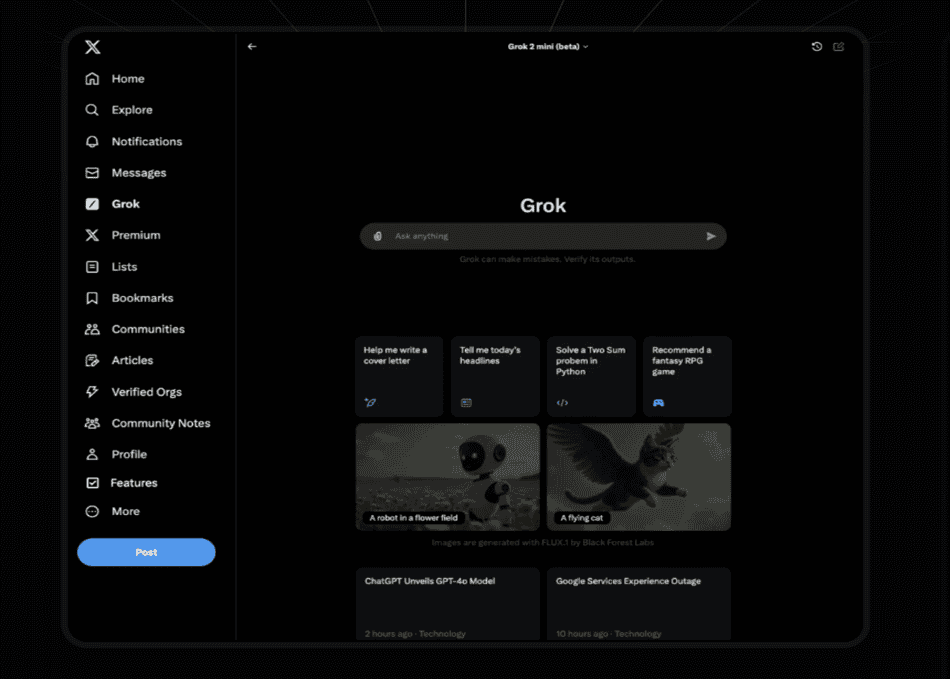Click the blue Post button
This screenshot has height=679, width=950.
(146, 552)
